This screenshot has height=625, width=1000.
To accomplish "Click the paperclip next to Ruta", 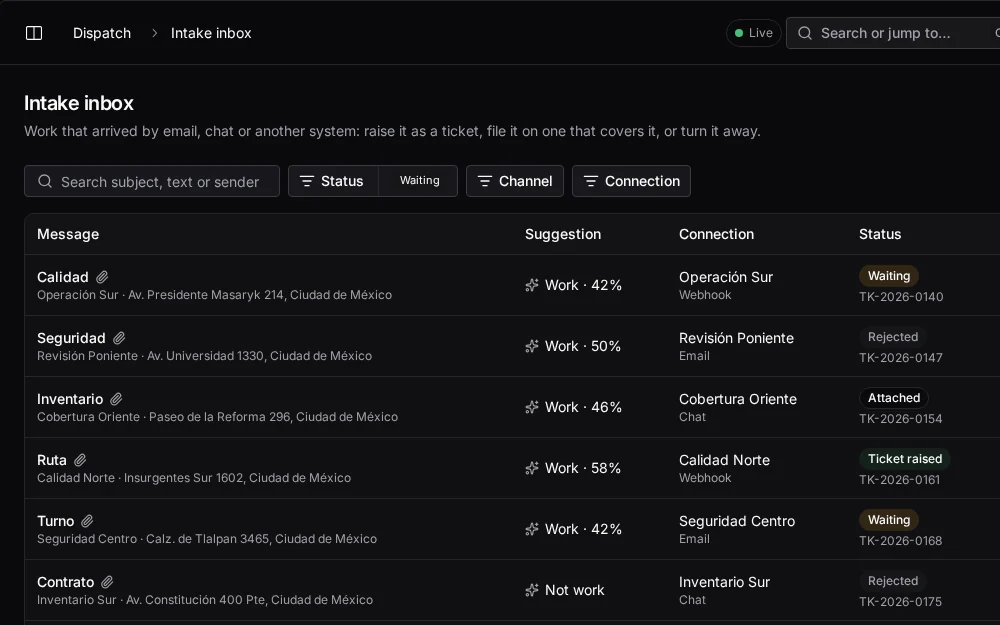I will [x=80, y=460].
